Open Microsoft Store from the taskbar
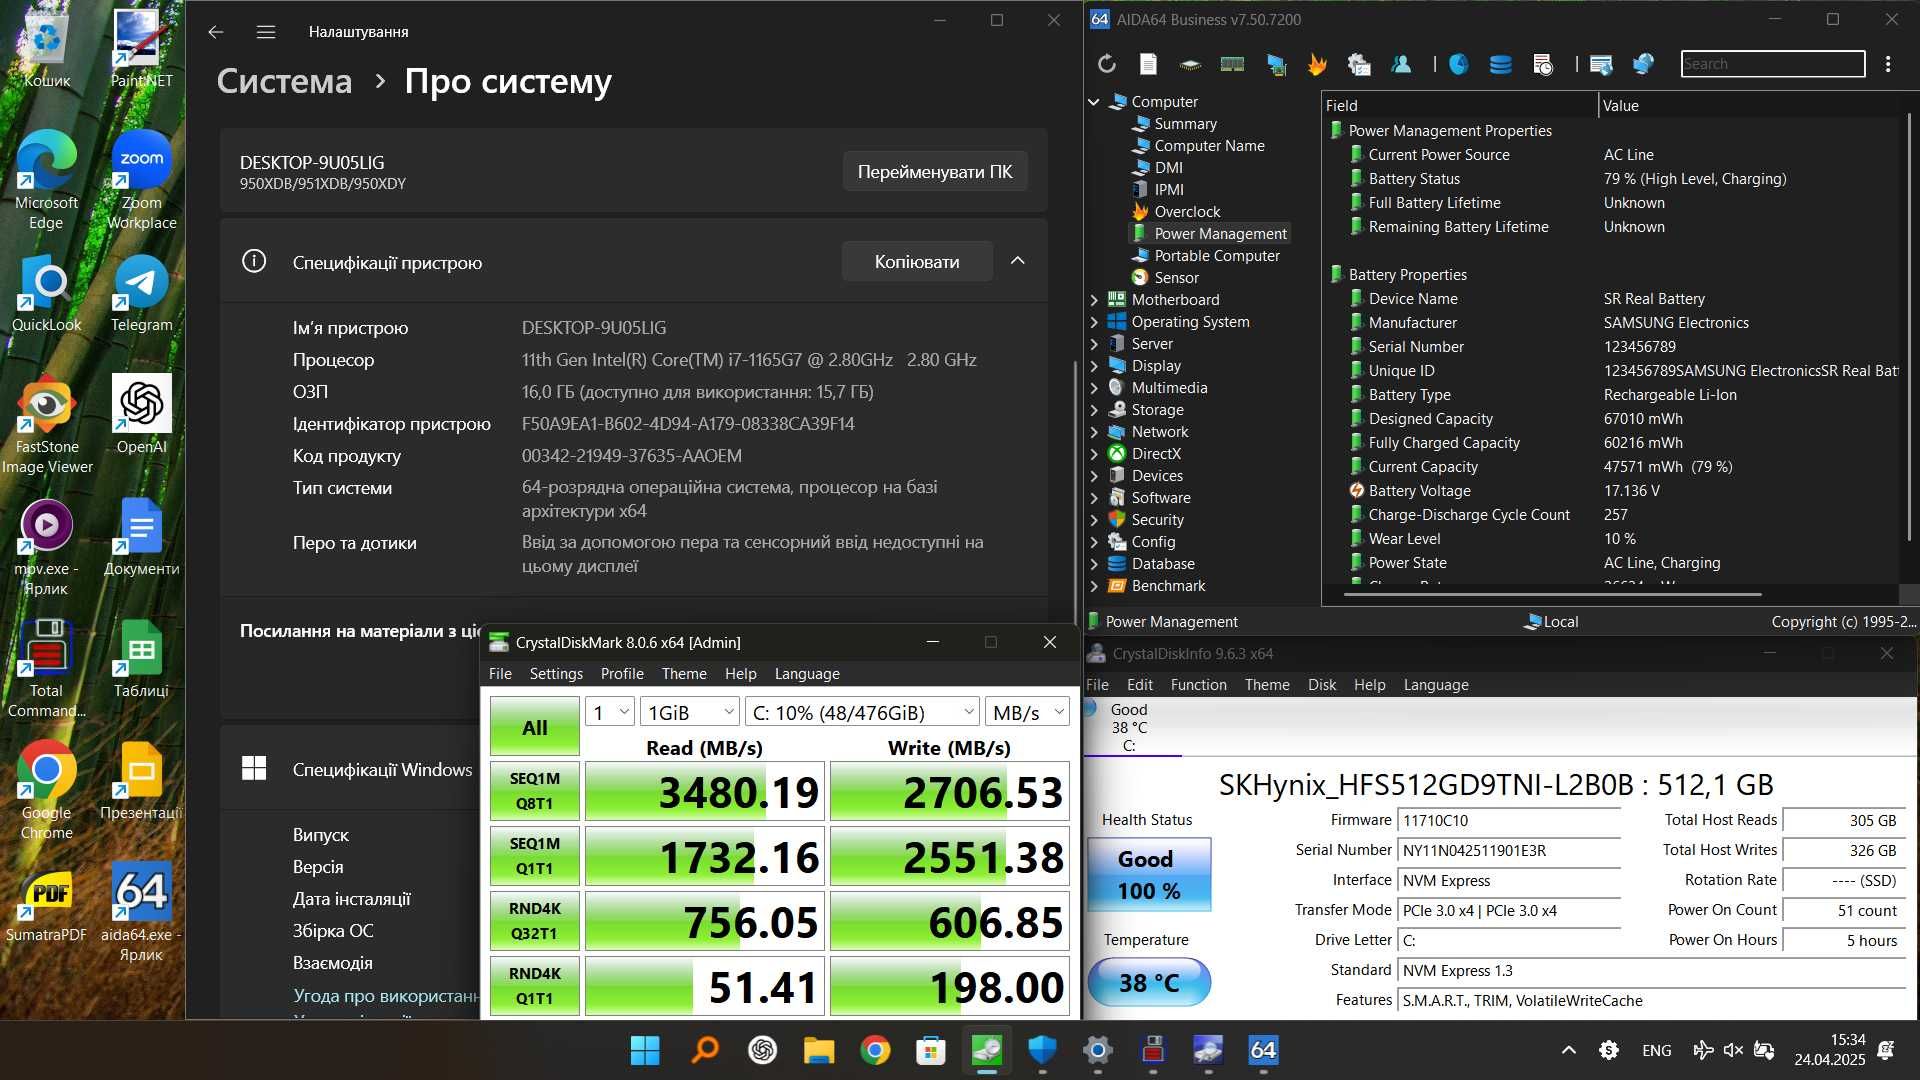The width and height of the screenshot is (1920, 1080). 931,1050
